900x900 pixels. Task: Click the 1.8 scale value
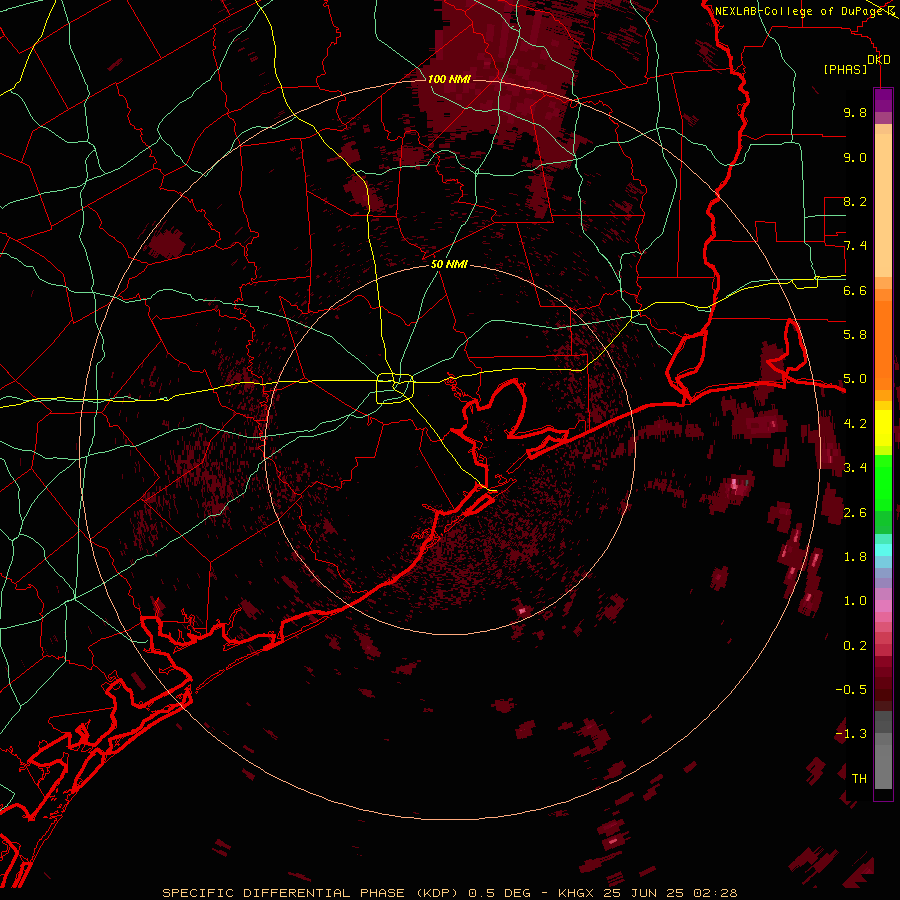coord(855,557)
